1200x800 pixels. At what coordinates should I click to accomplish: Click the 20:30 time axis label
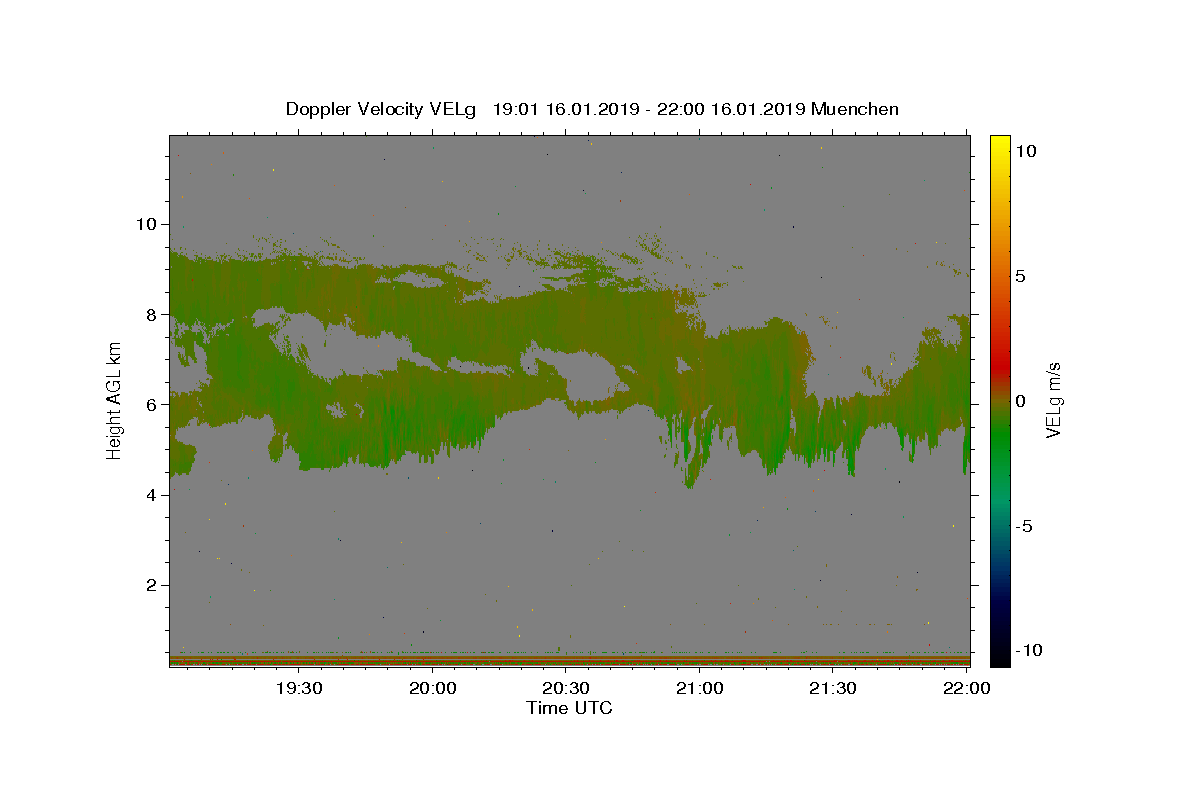(x=565, y=688)
